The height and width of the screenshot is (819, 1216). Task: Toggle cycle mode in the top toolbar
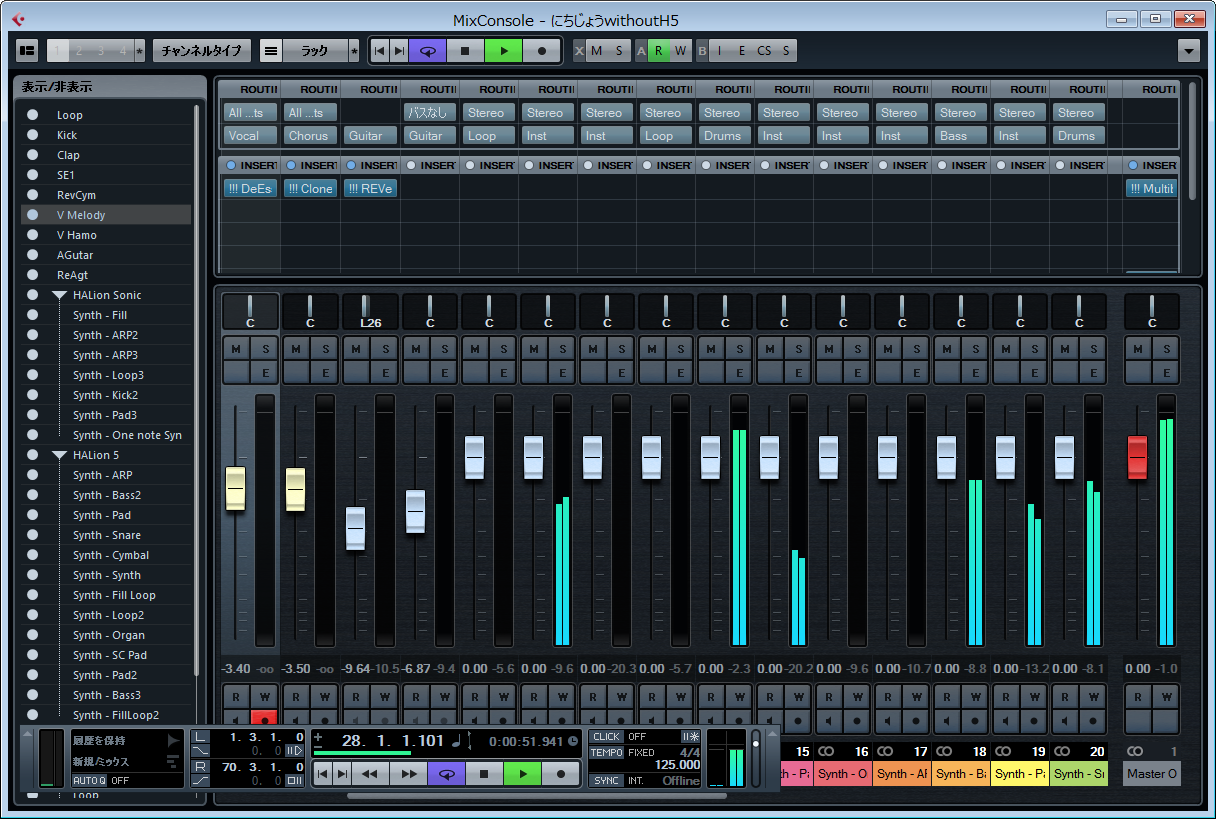pyautogui.click(x=428, y=50)
